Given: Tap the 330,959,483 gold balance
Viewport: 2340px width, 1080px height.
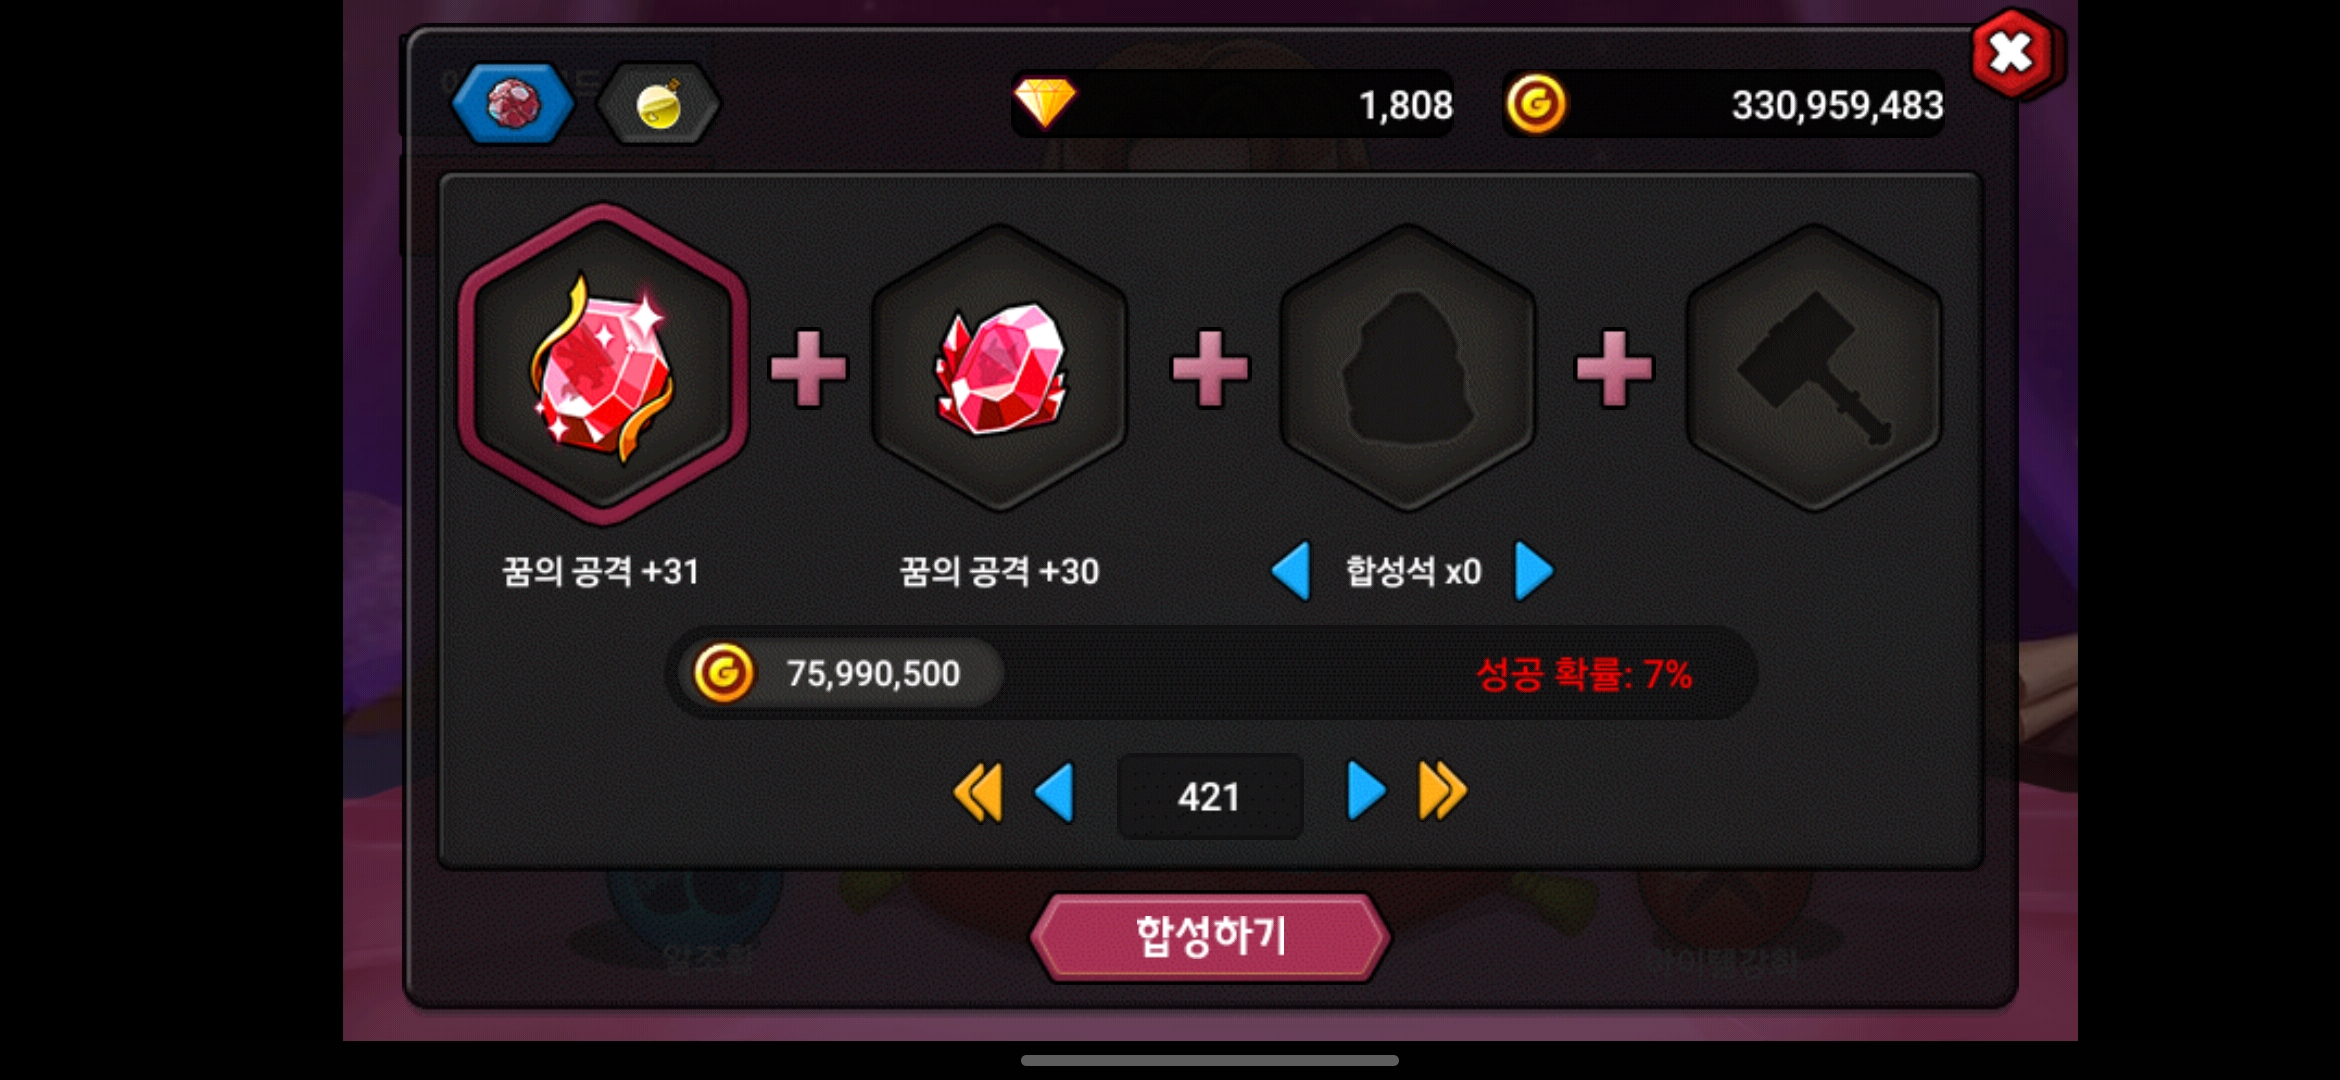Looking at the screenshot, I should click(1838, 105).
